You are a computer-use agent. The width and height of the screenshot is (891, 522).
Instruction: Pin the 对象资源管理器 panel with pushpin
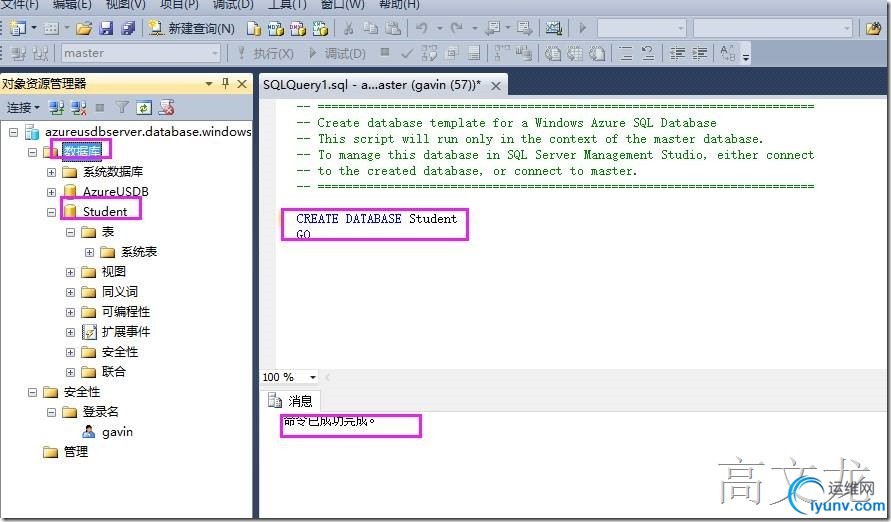point(226,83)
